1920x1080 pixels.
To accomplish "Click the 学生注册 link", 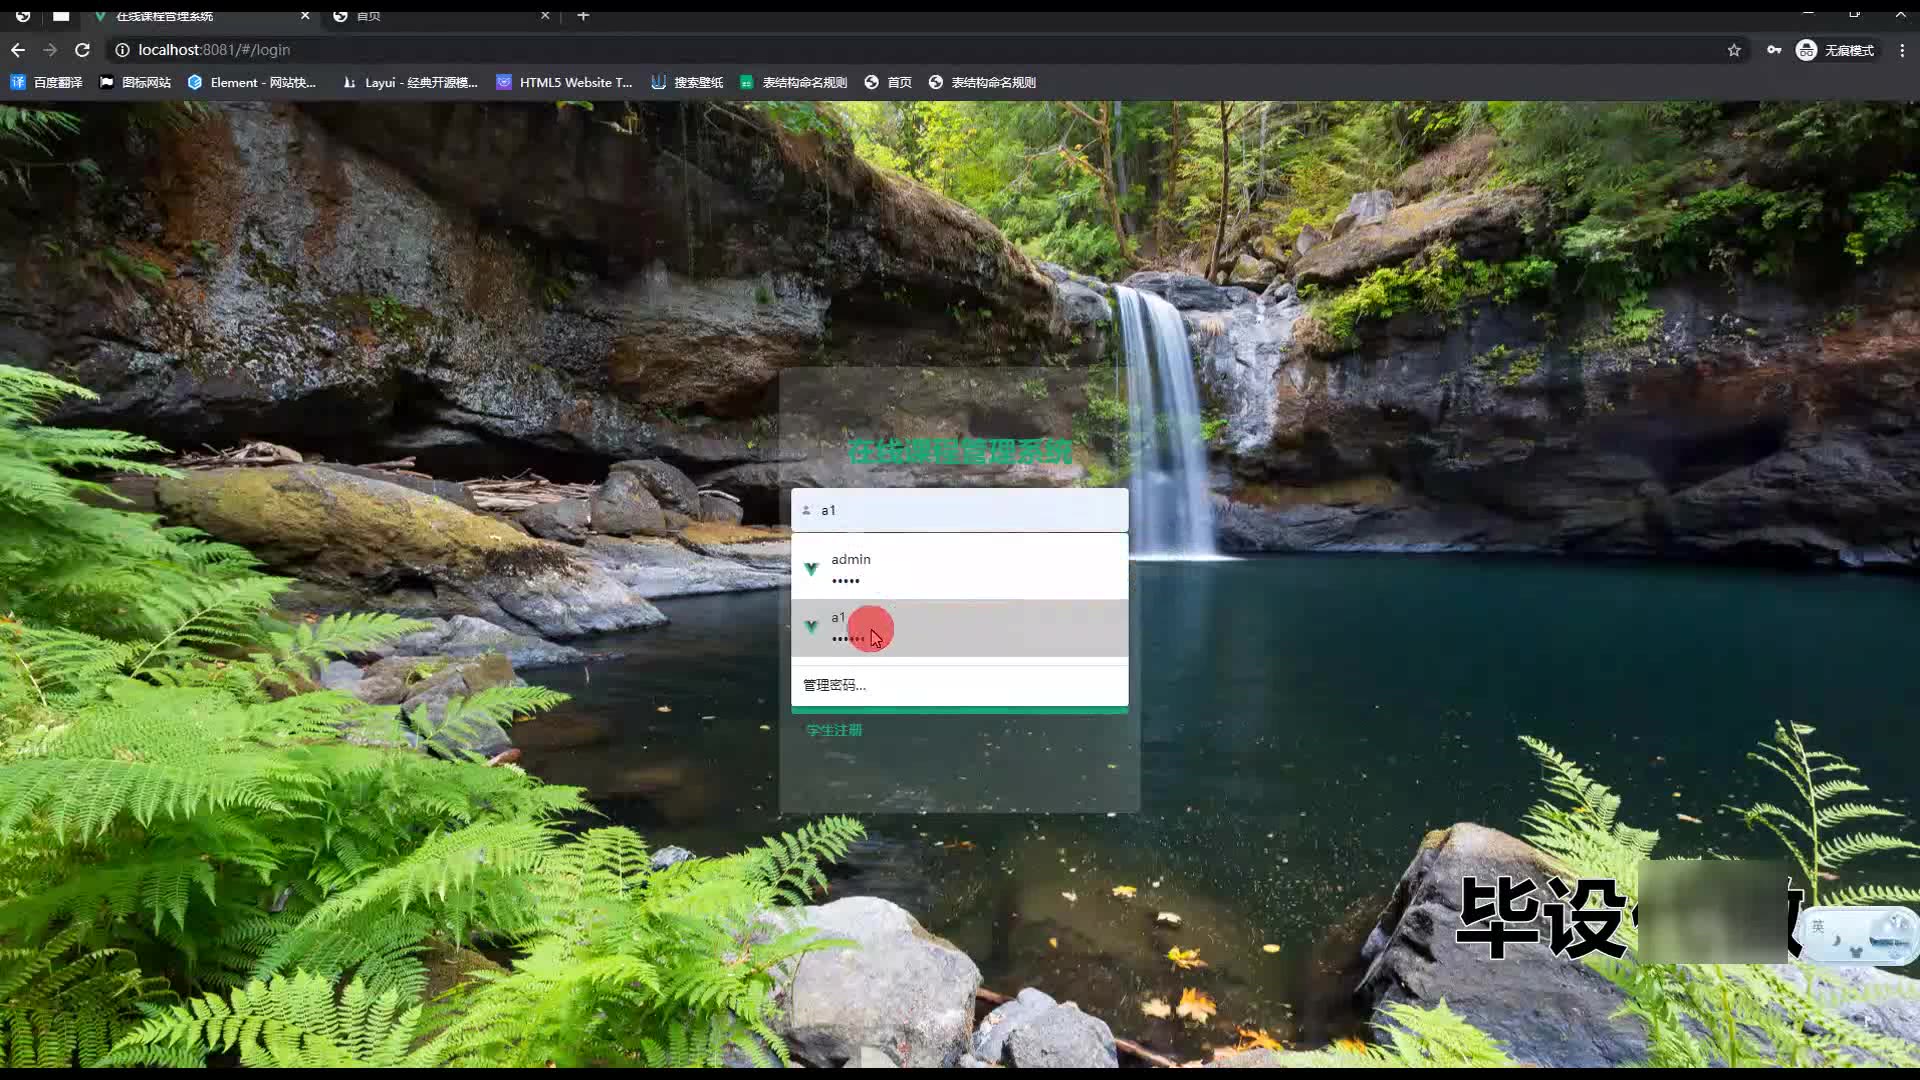I will click(834, 730).
